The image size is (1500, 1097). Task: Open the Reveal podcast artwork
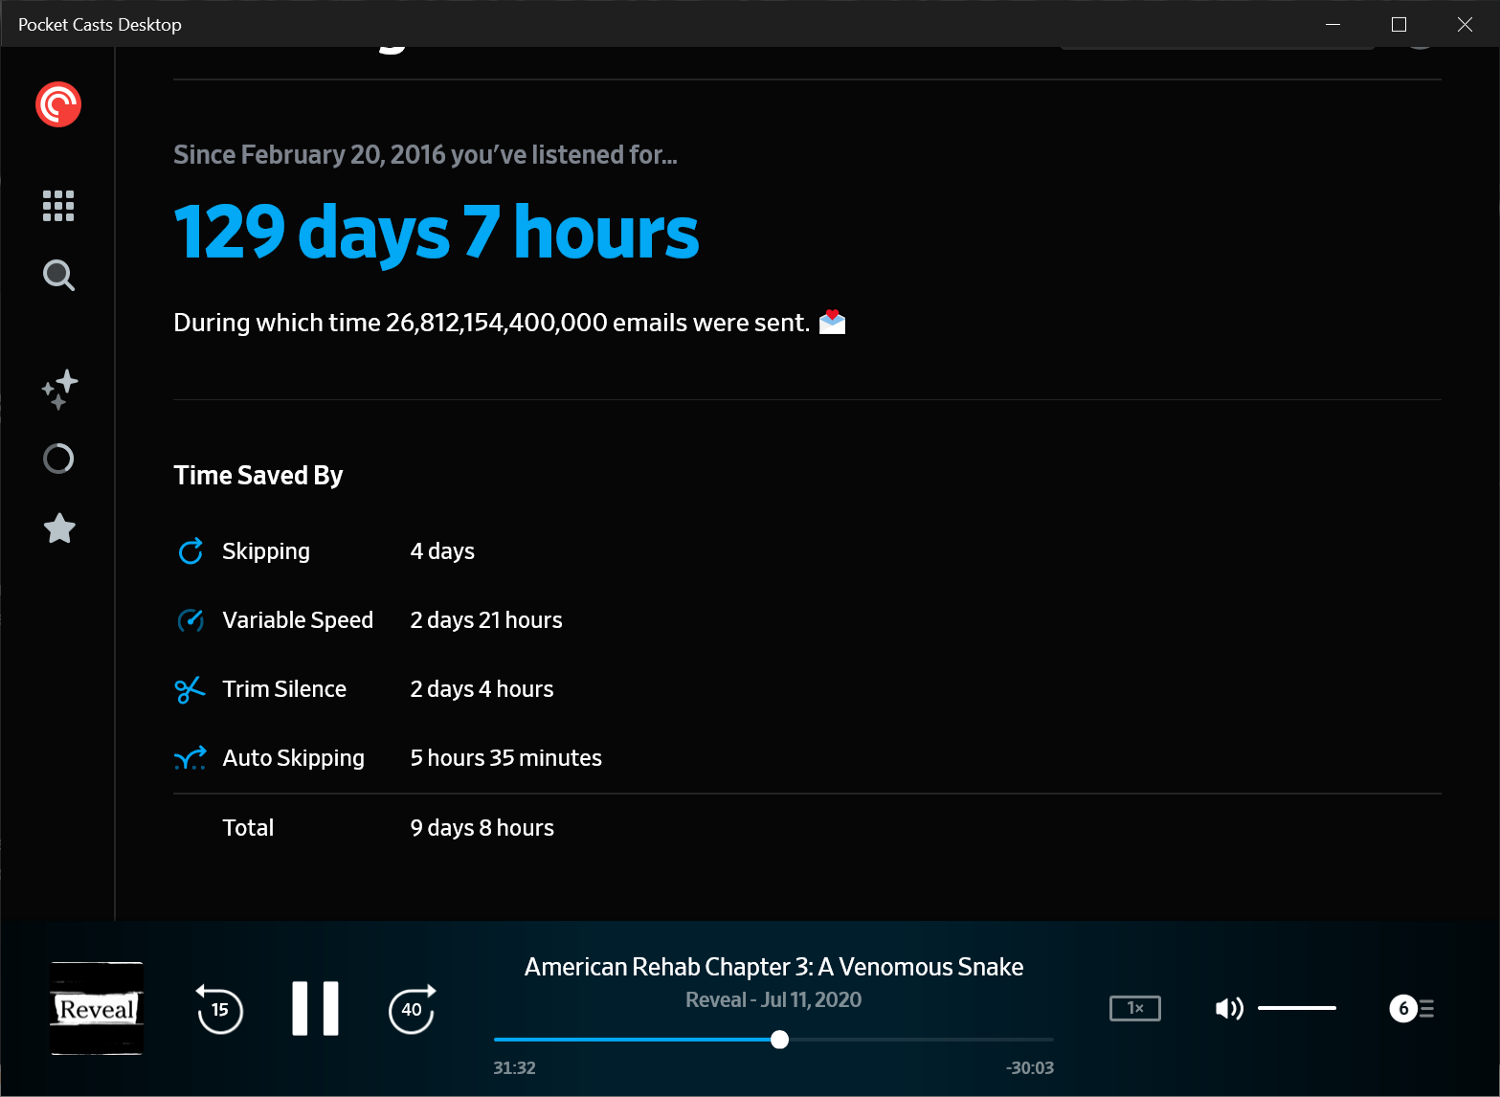click(97, 1008)
